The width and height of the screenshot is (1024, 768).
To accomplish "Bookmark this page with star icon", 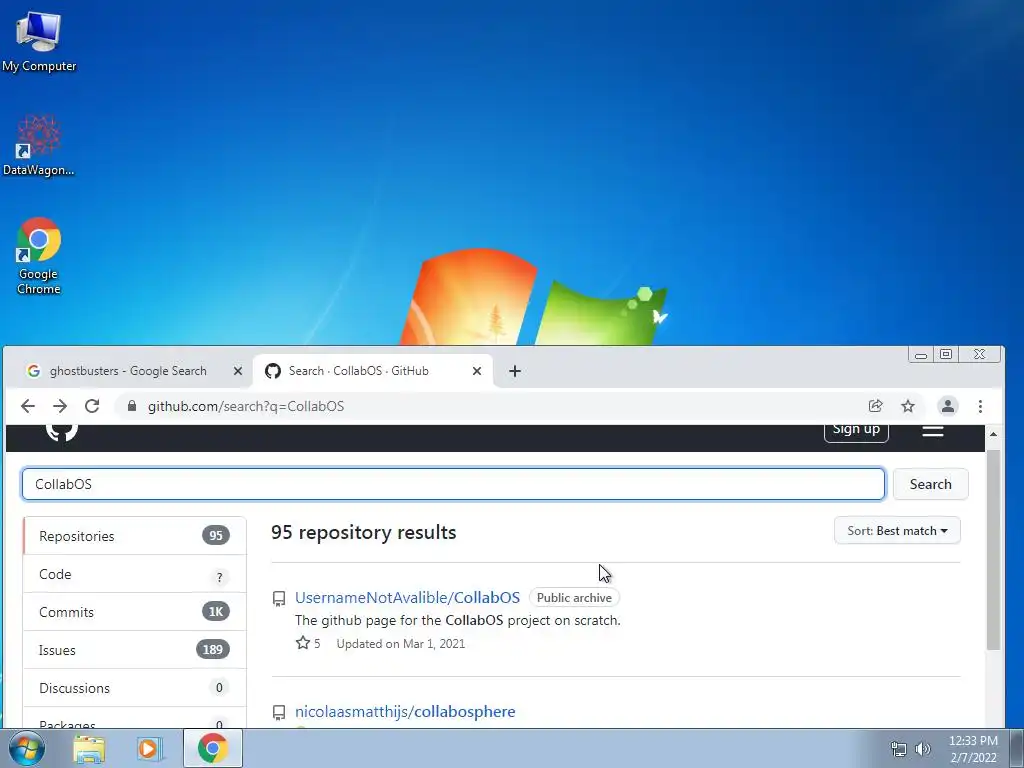I will tap(908, 406).
